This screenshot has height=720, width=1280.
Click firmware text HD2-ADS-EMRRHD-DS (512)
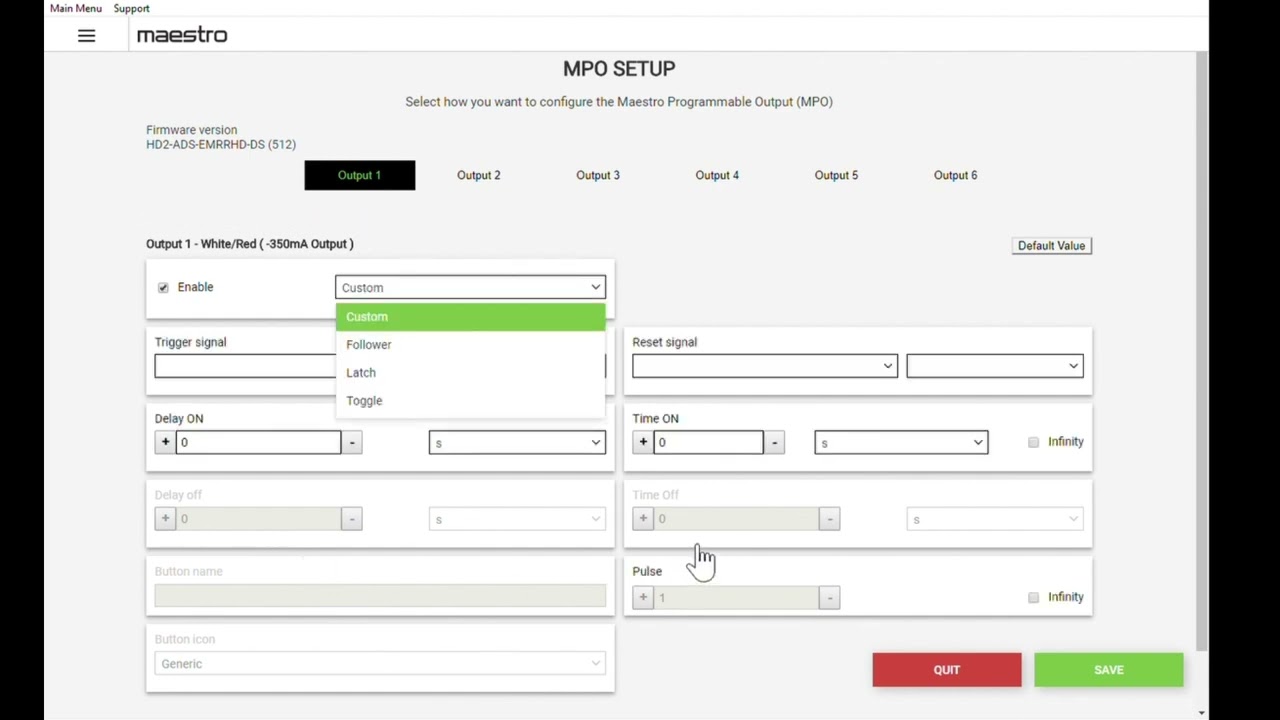[221, 144]
